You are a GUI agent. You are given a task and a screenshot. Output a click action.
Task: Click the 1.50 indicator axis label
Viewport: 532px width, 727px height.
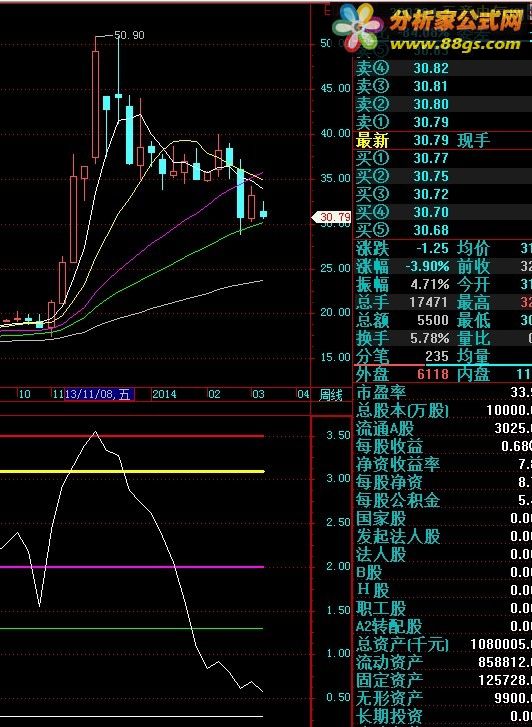[339, 610]
